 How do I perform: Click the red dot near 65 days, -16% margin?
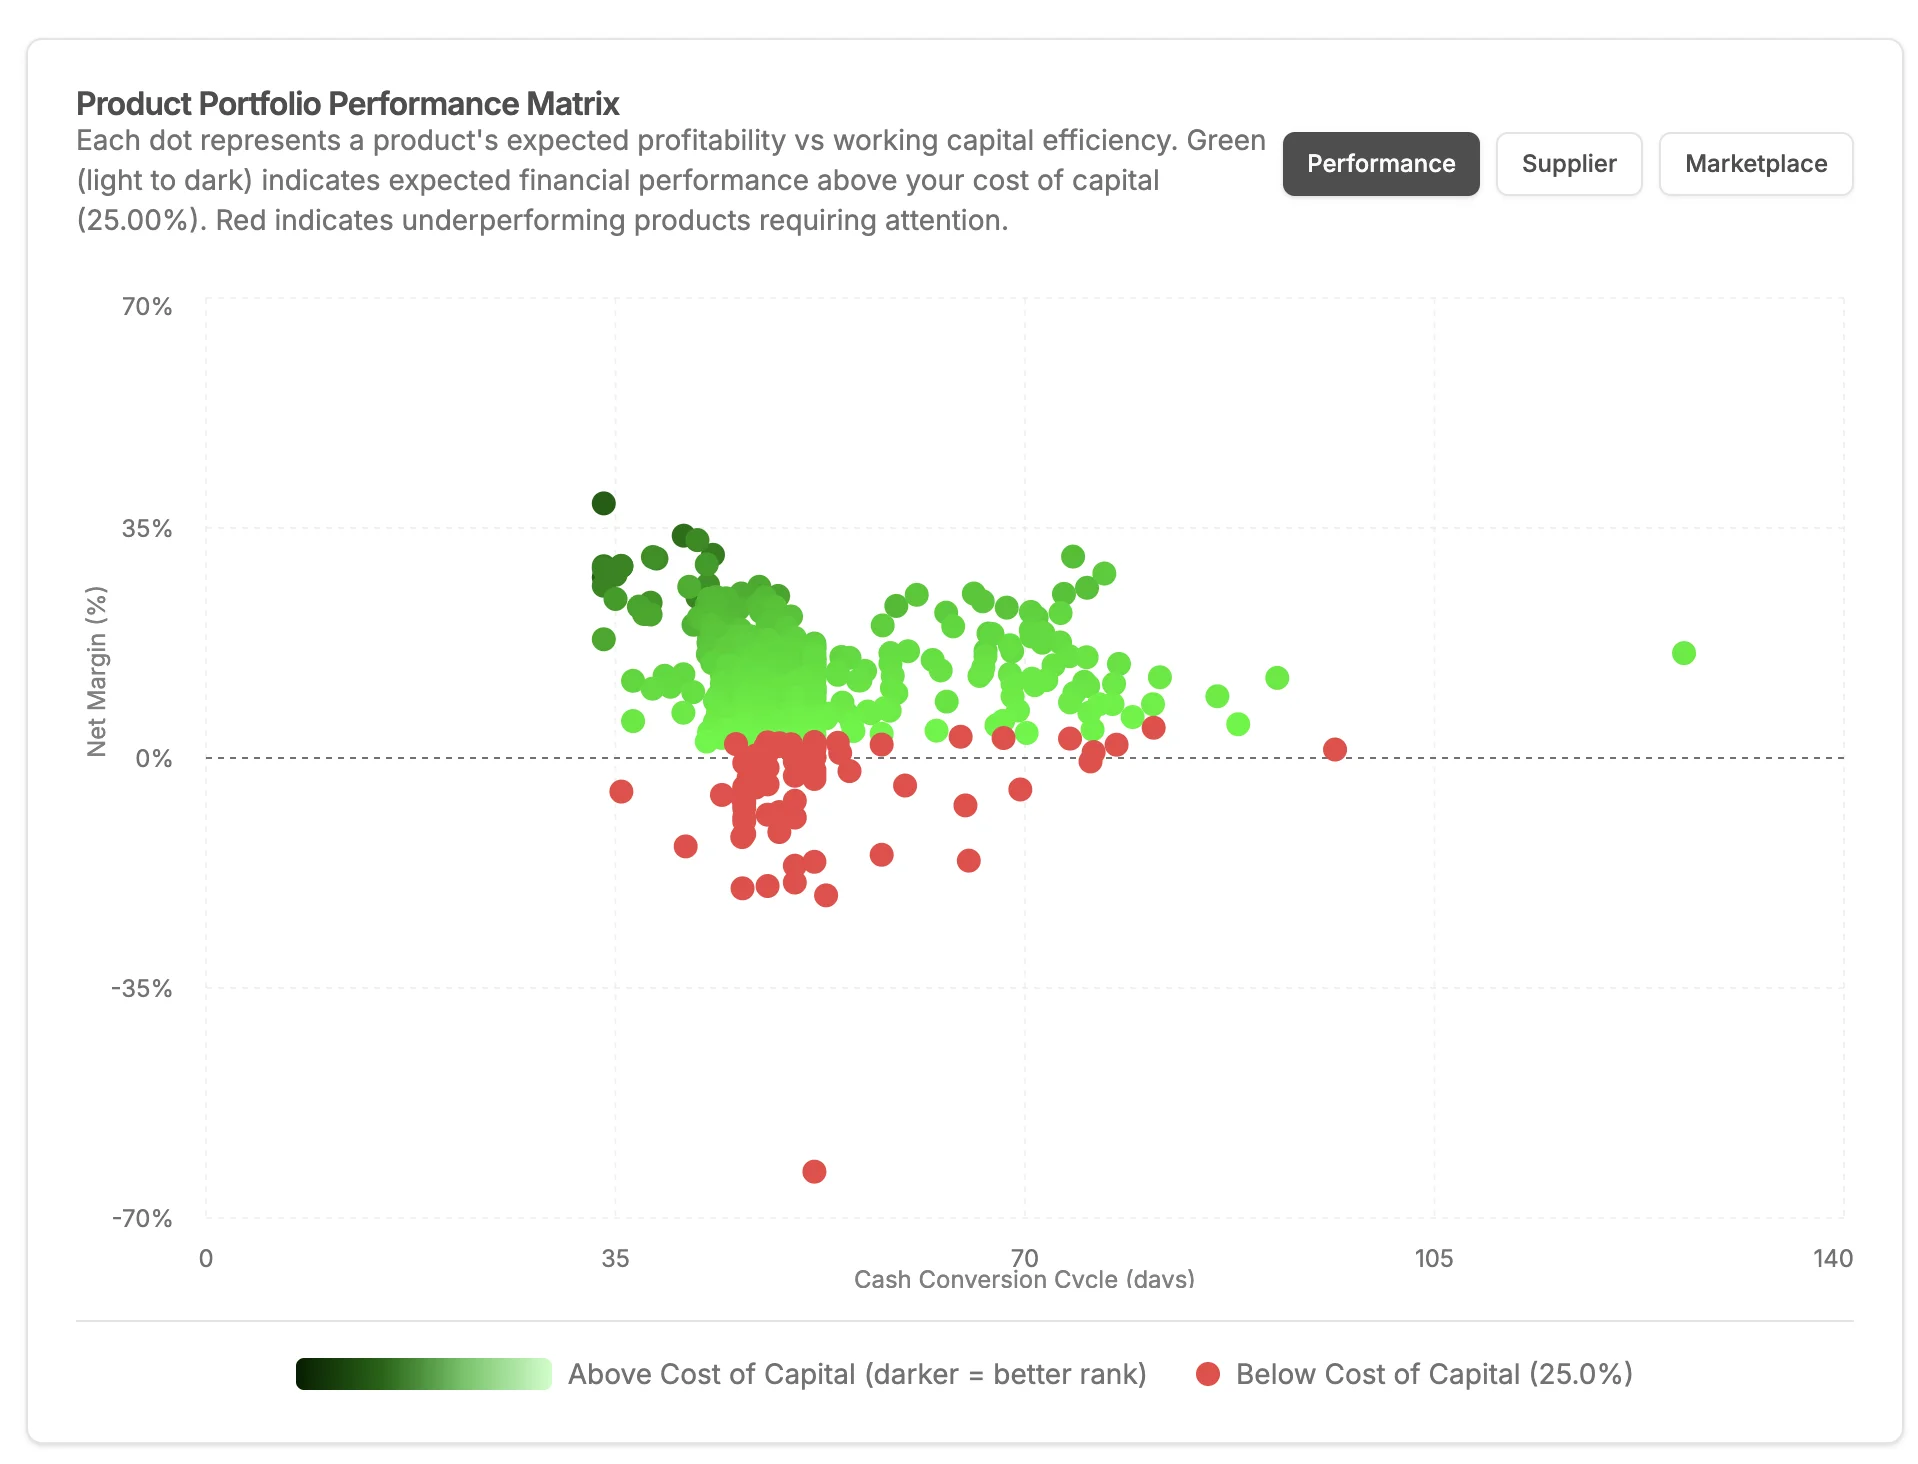tap(968, 860)
